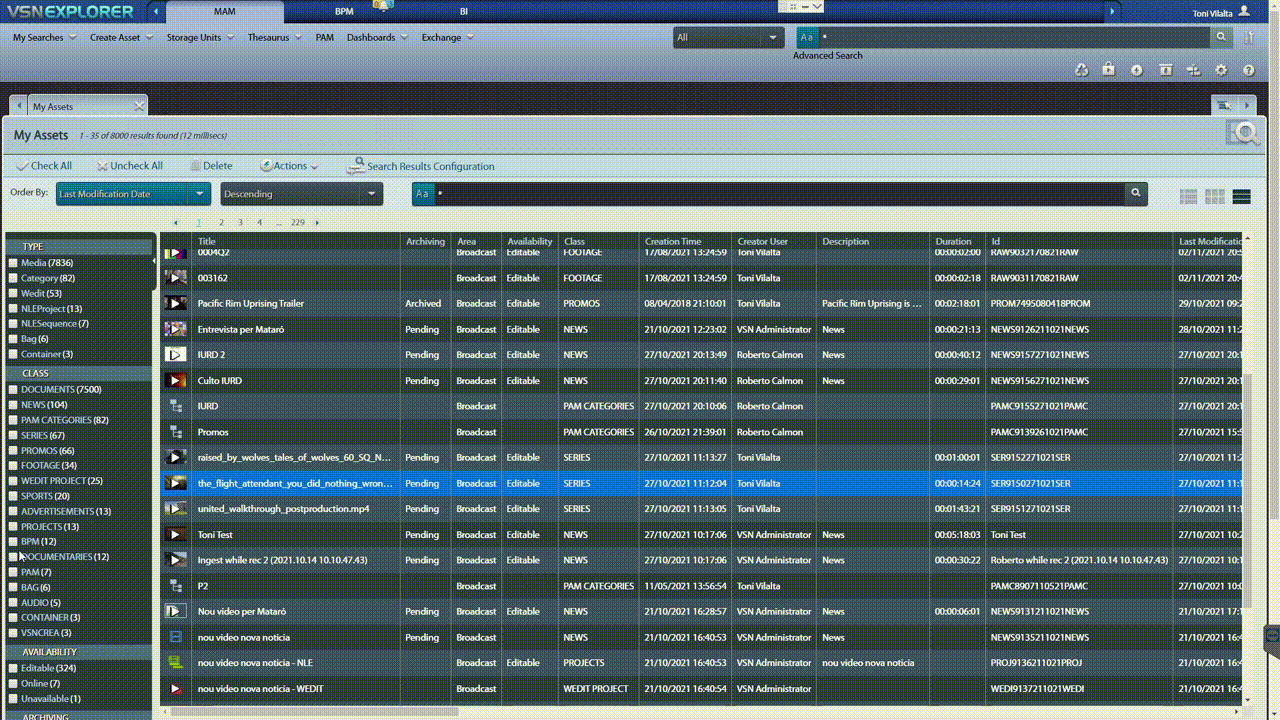
Task: Open Search Results Configuration
Action: (421, 166)
